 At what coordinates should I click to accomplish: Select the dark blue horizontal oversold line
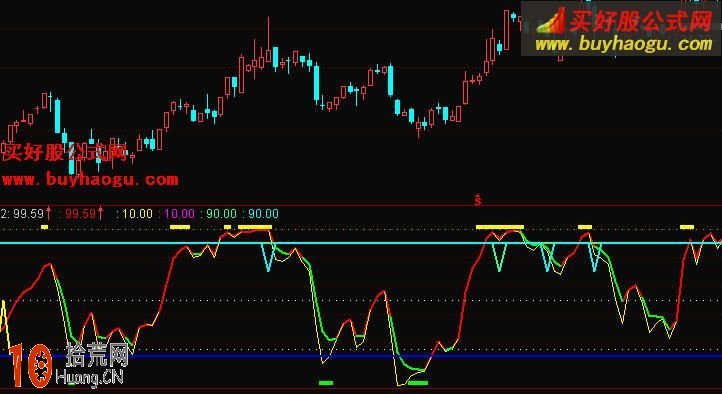(361, 356)
